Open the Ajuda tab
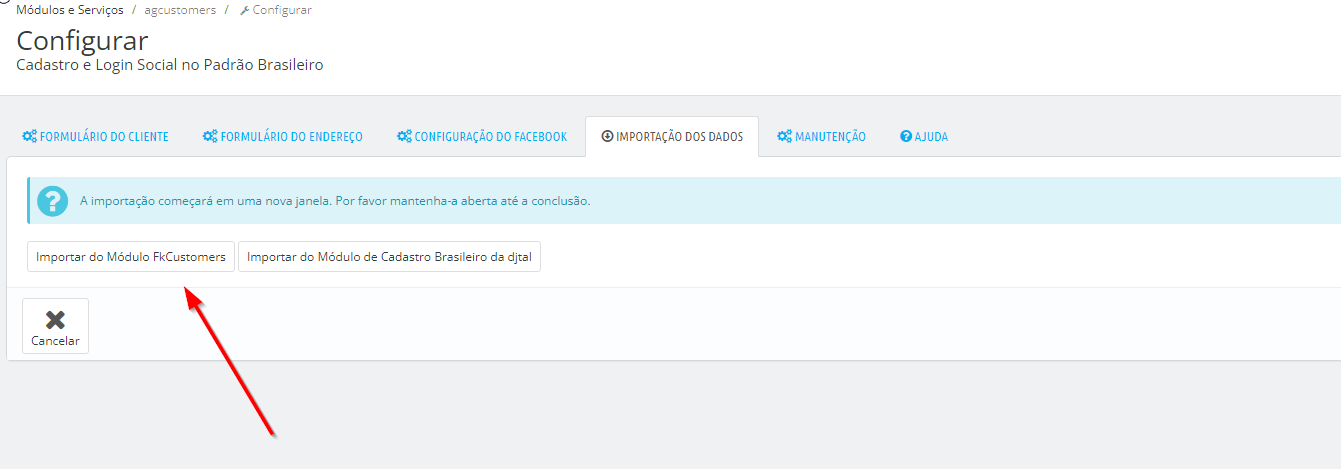Screen dimensions: 1341x469 click(x=923, y=137)
